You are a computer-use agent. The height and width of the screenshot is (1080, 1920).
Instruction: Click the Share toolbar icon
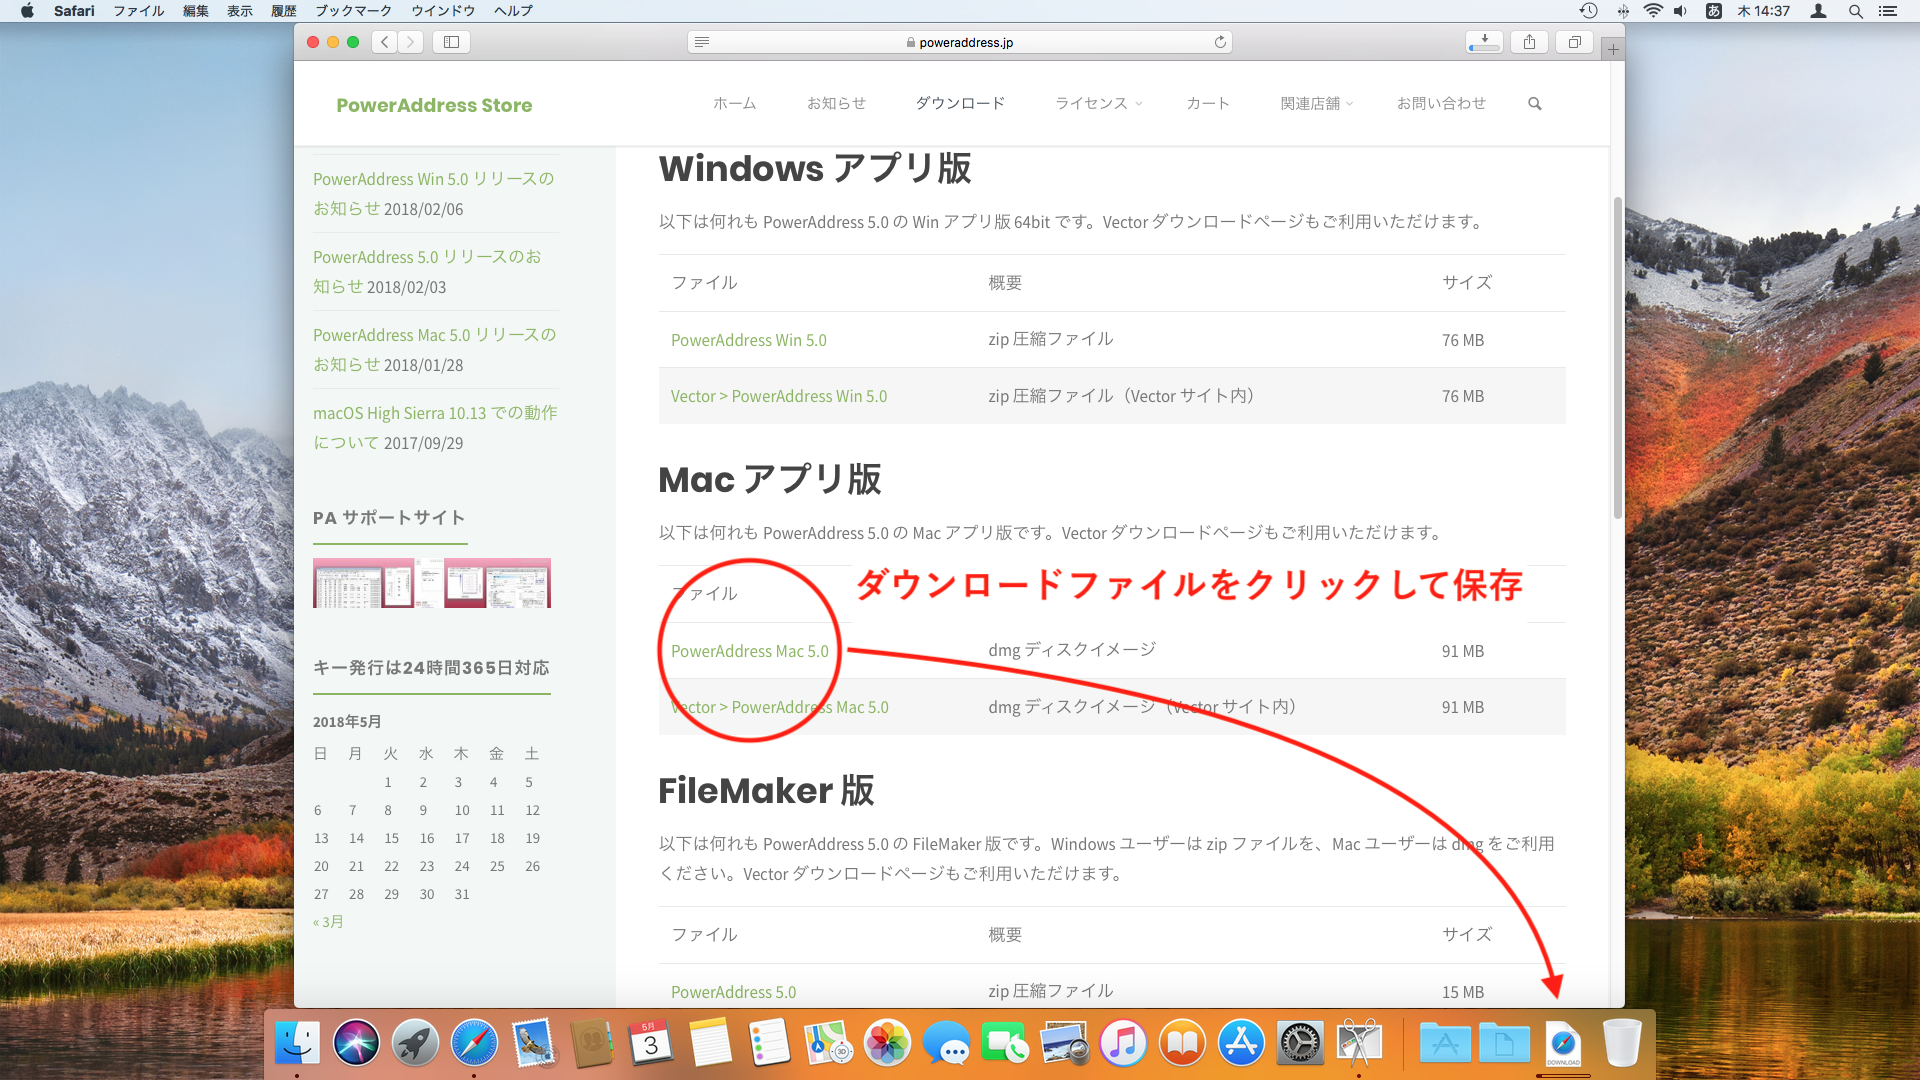[1529, 42]
